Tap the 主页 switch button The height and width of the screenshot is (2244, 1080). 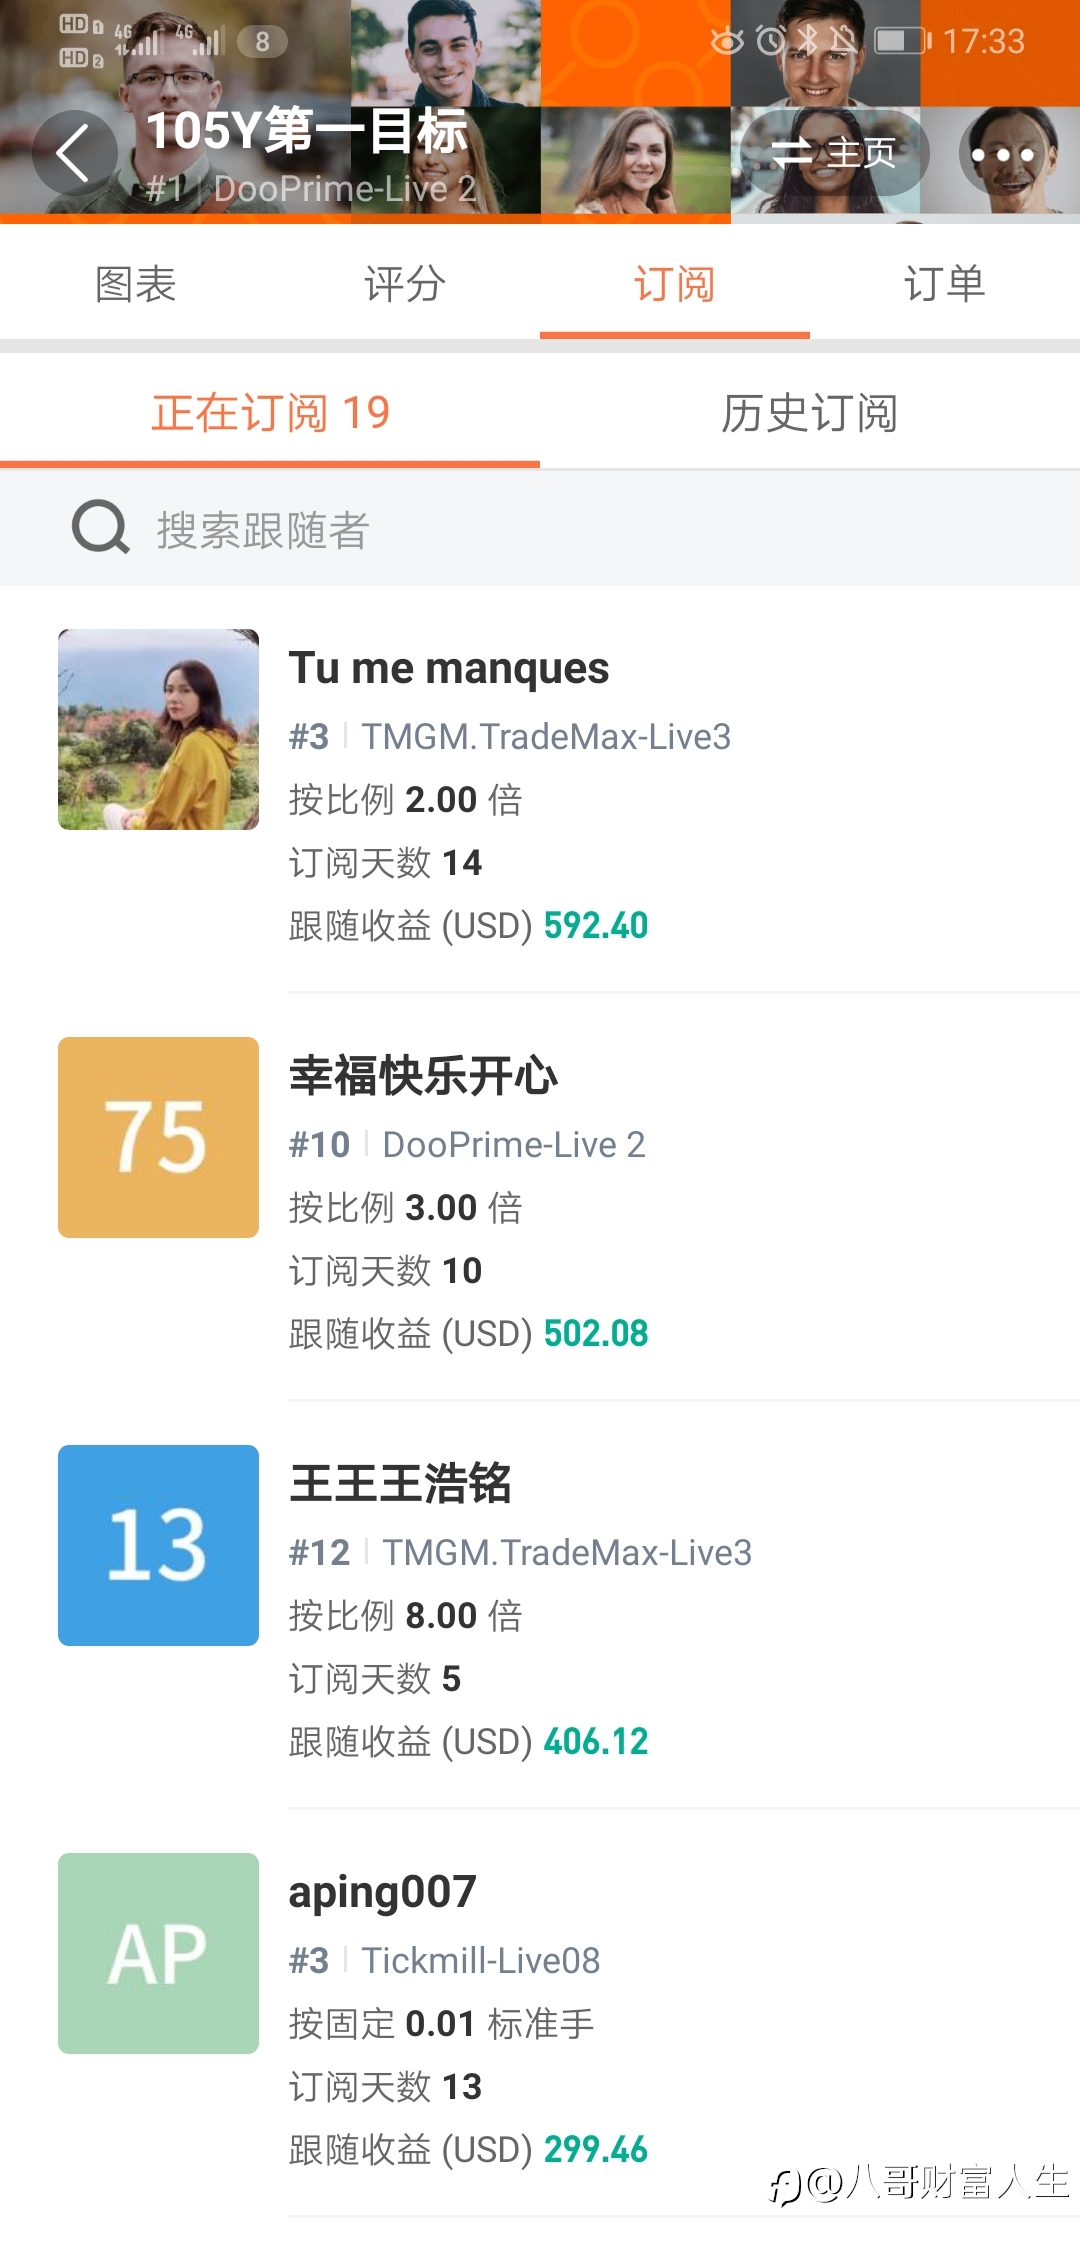tap(834, 153)
